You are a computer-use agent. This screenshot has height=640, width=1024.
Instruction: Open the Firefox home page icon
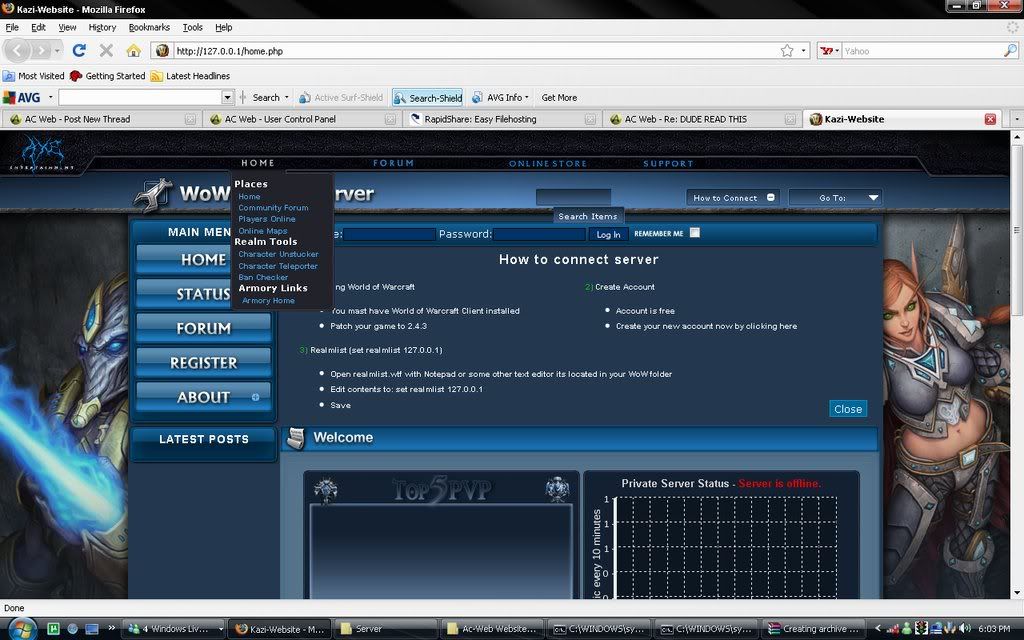point(133,50)
